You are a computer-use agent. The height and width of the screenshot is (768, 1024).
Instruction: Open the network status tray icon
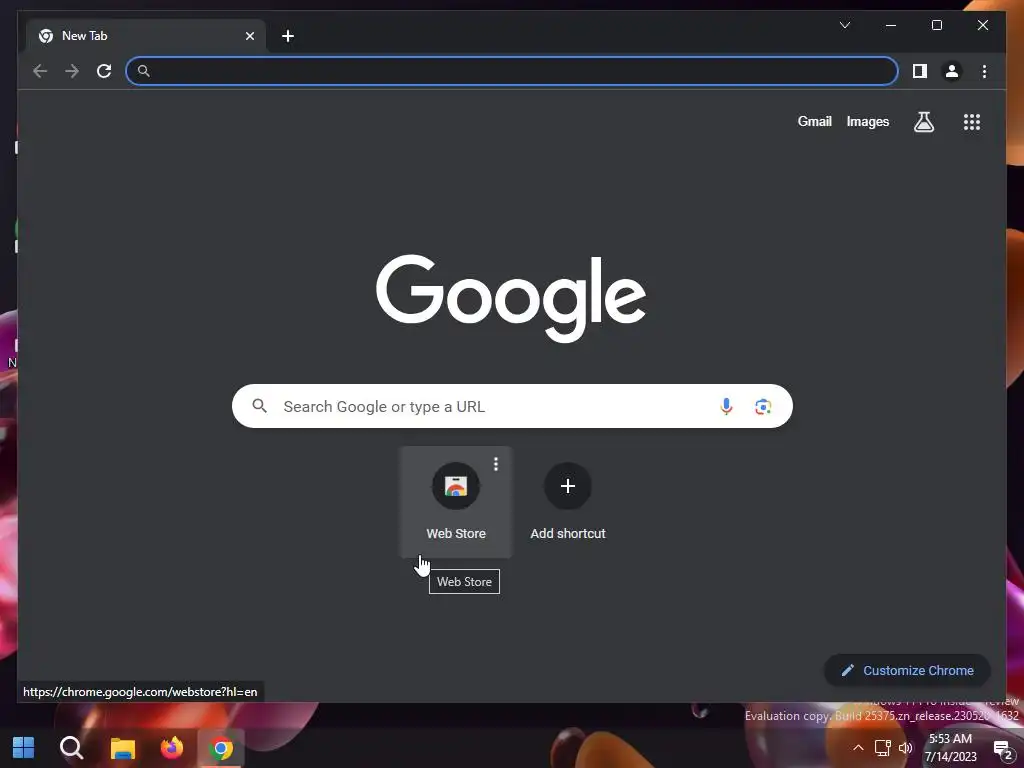[882, 748]
